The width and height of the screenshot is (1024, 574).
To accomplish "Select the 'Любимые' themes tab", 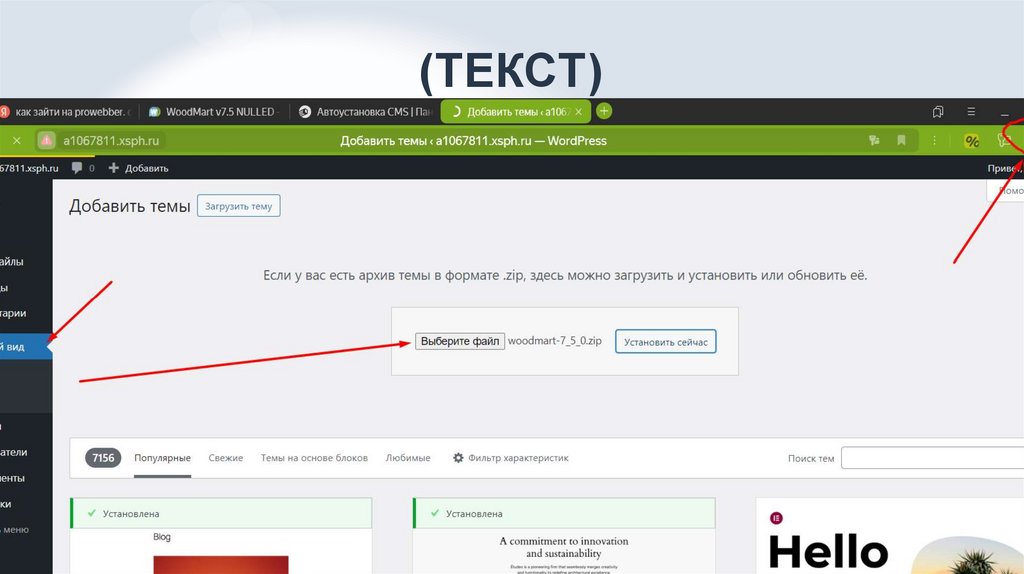I will tap(408, 458).
